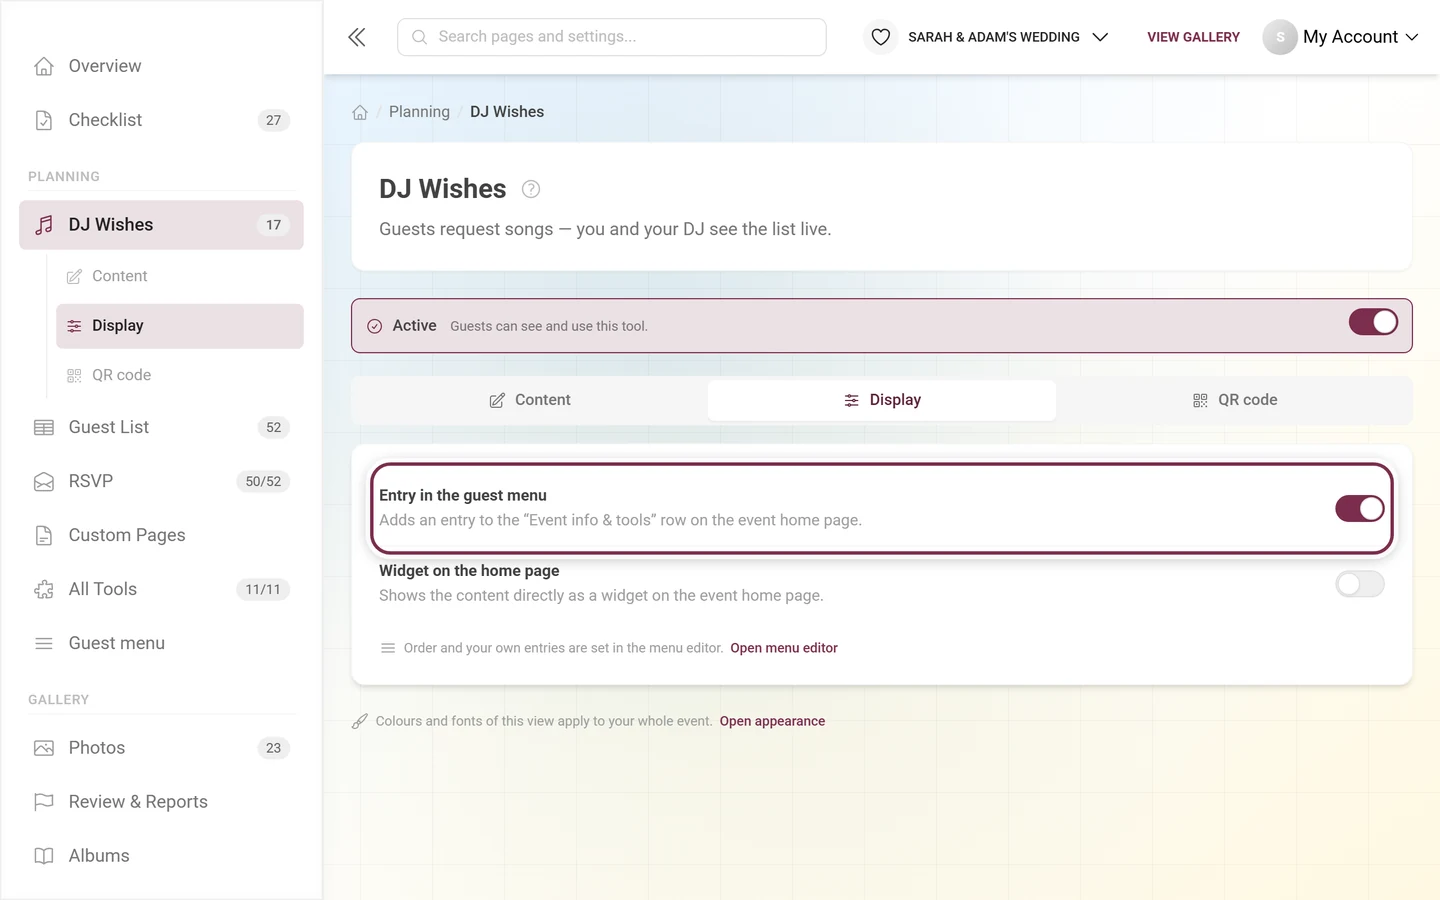The height and width of the screenshot is (900, 1440).
Task: Click the VIEW GALLERY link
Action: pyautogui.click(x=1193, y=37)
